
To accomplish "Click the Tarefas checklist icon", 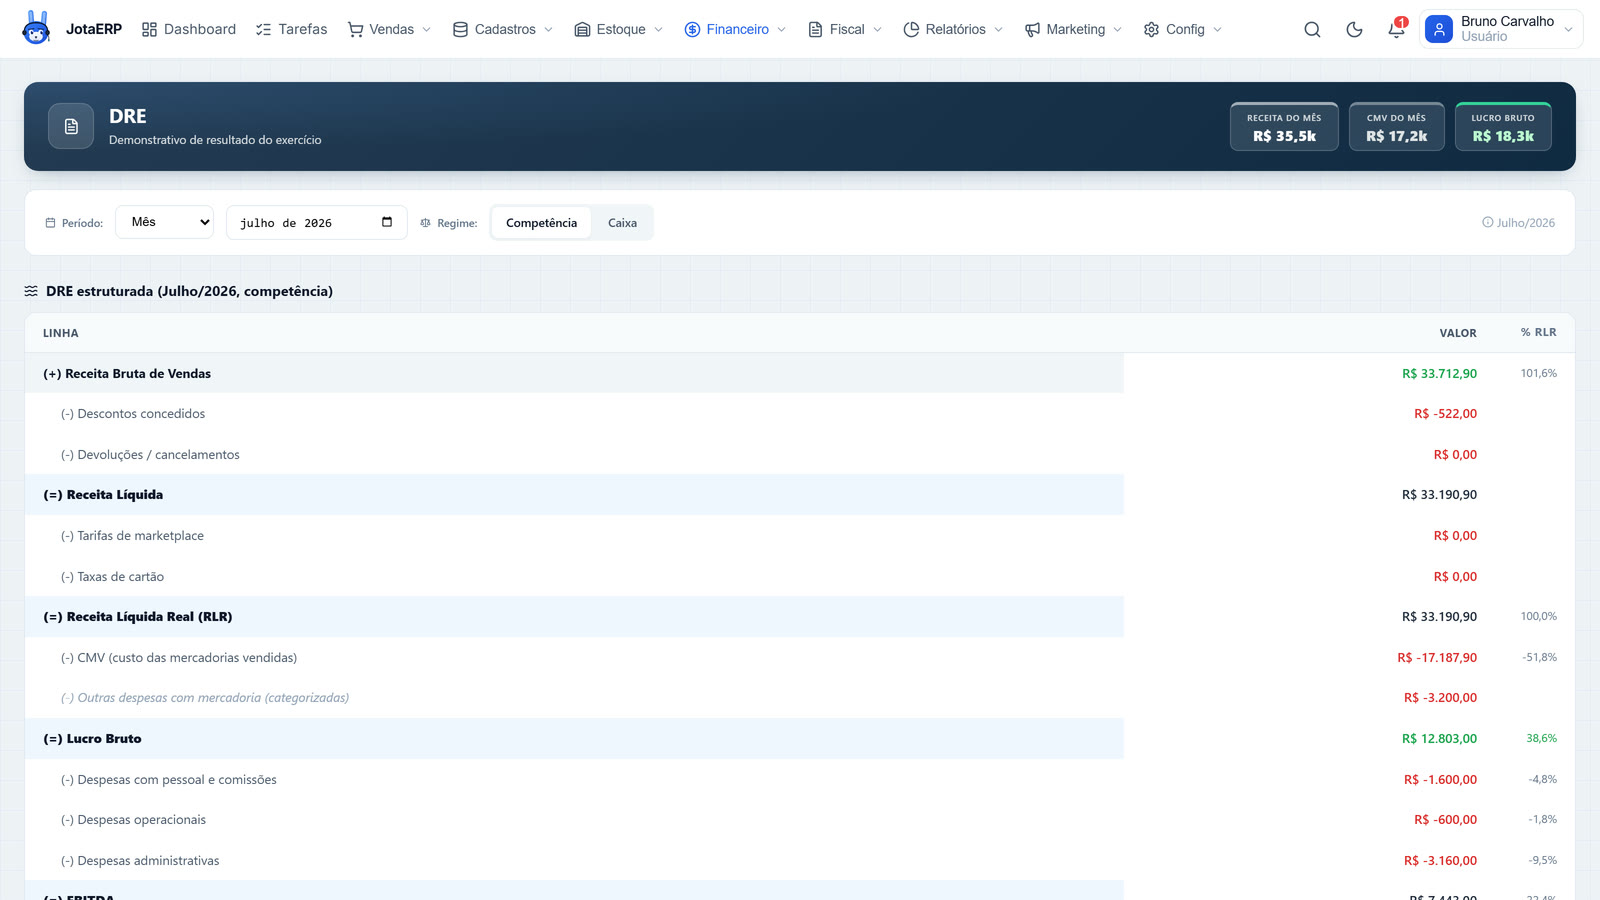I will coord(263,30).
